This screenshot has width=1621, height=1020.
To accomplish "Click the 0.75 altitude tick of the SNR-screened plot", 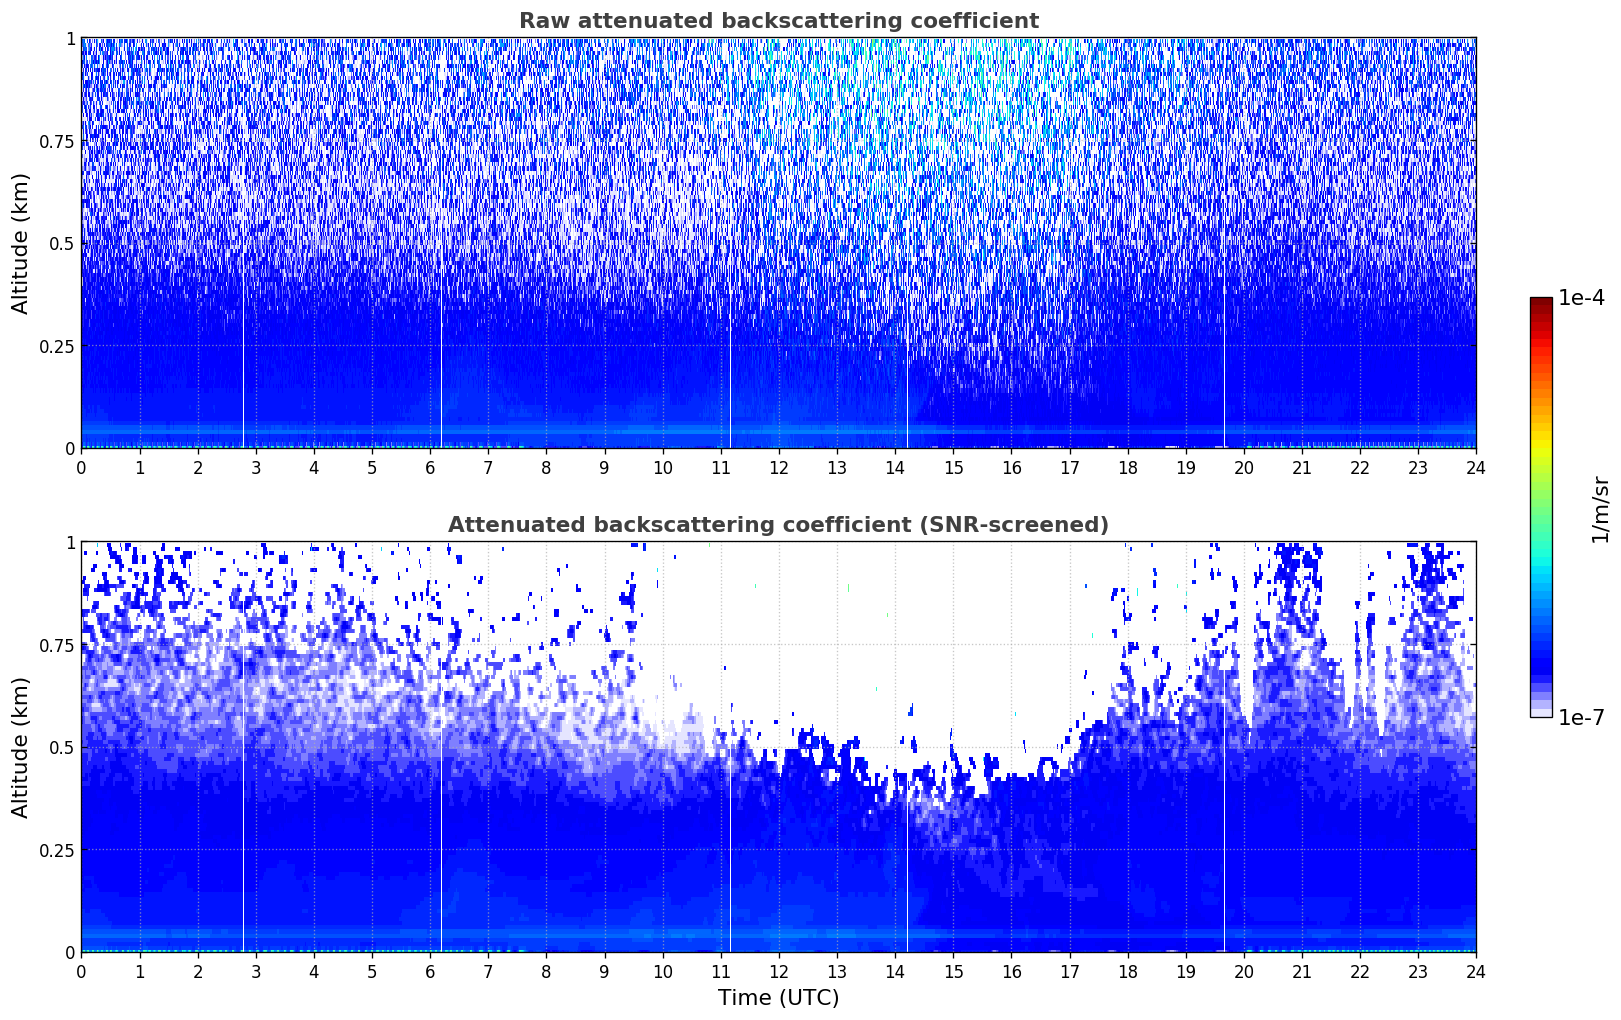I will coord(57,646).
